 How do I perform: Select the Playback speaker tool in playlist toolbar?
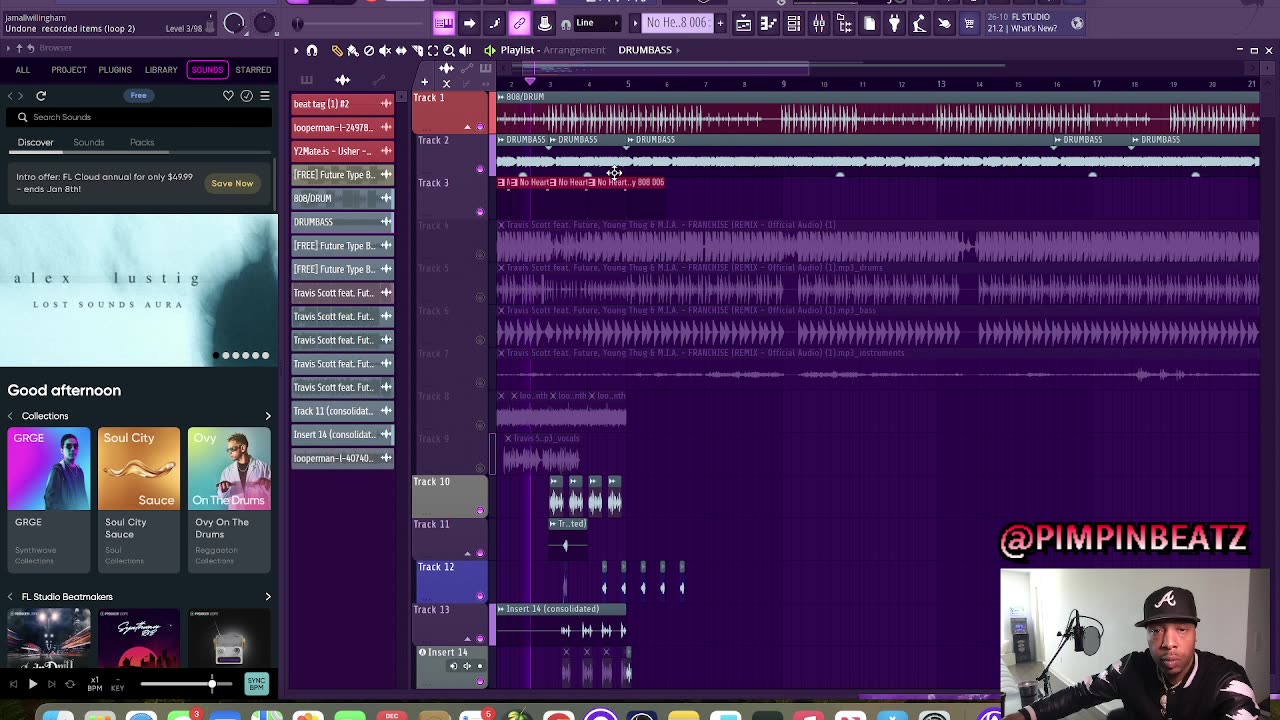[465, 50]
